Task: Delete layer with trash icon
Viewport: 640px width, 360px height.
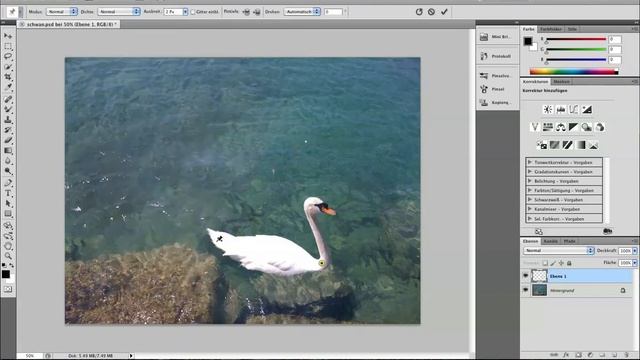Action: point(627,355)
